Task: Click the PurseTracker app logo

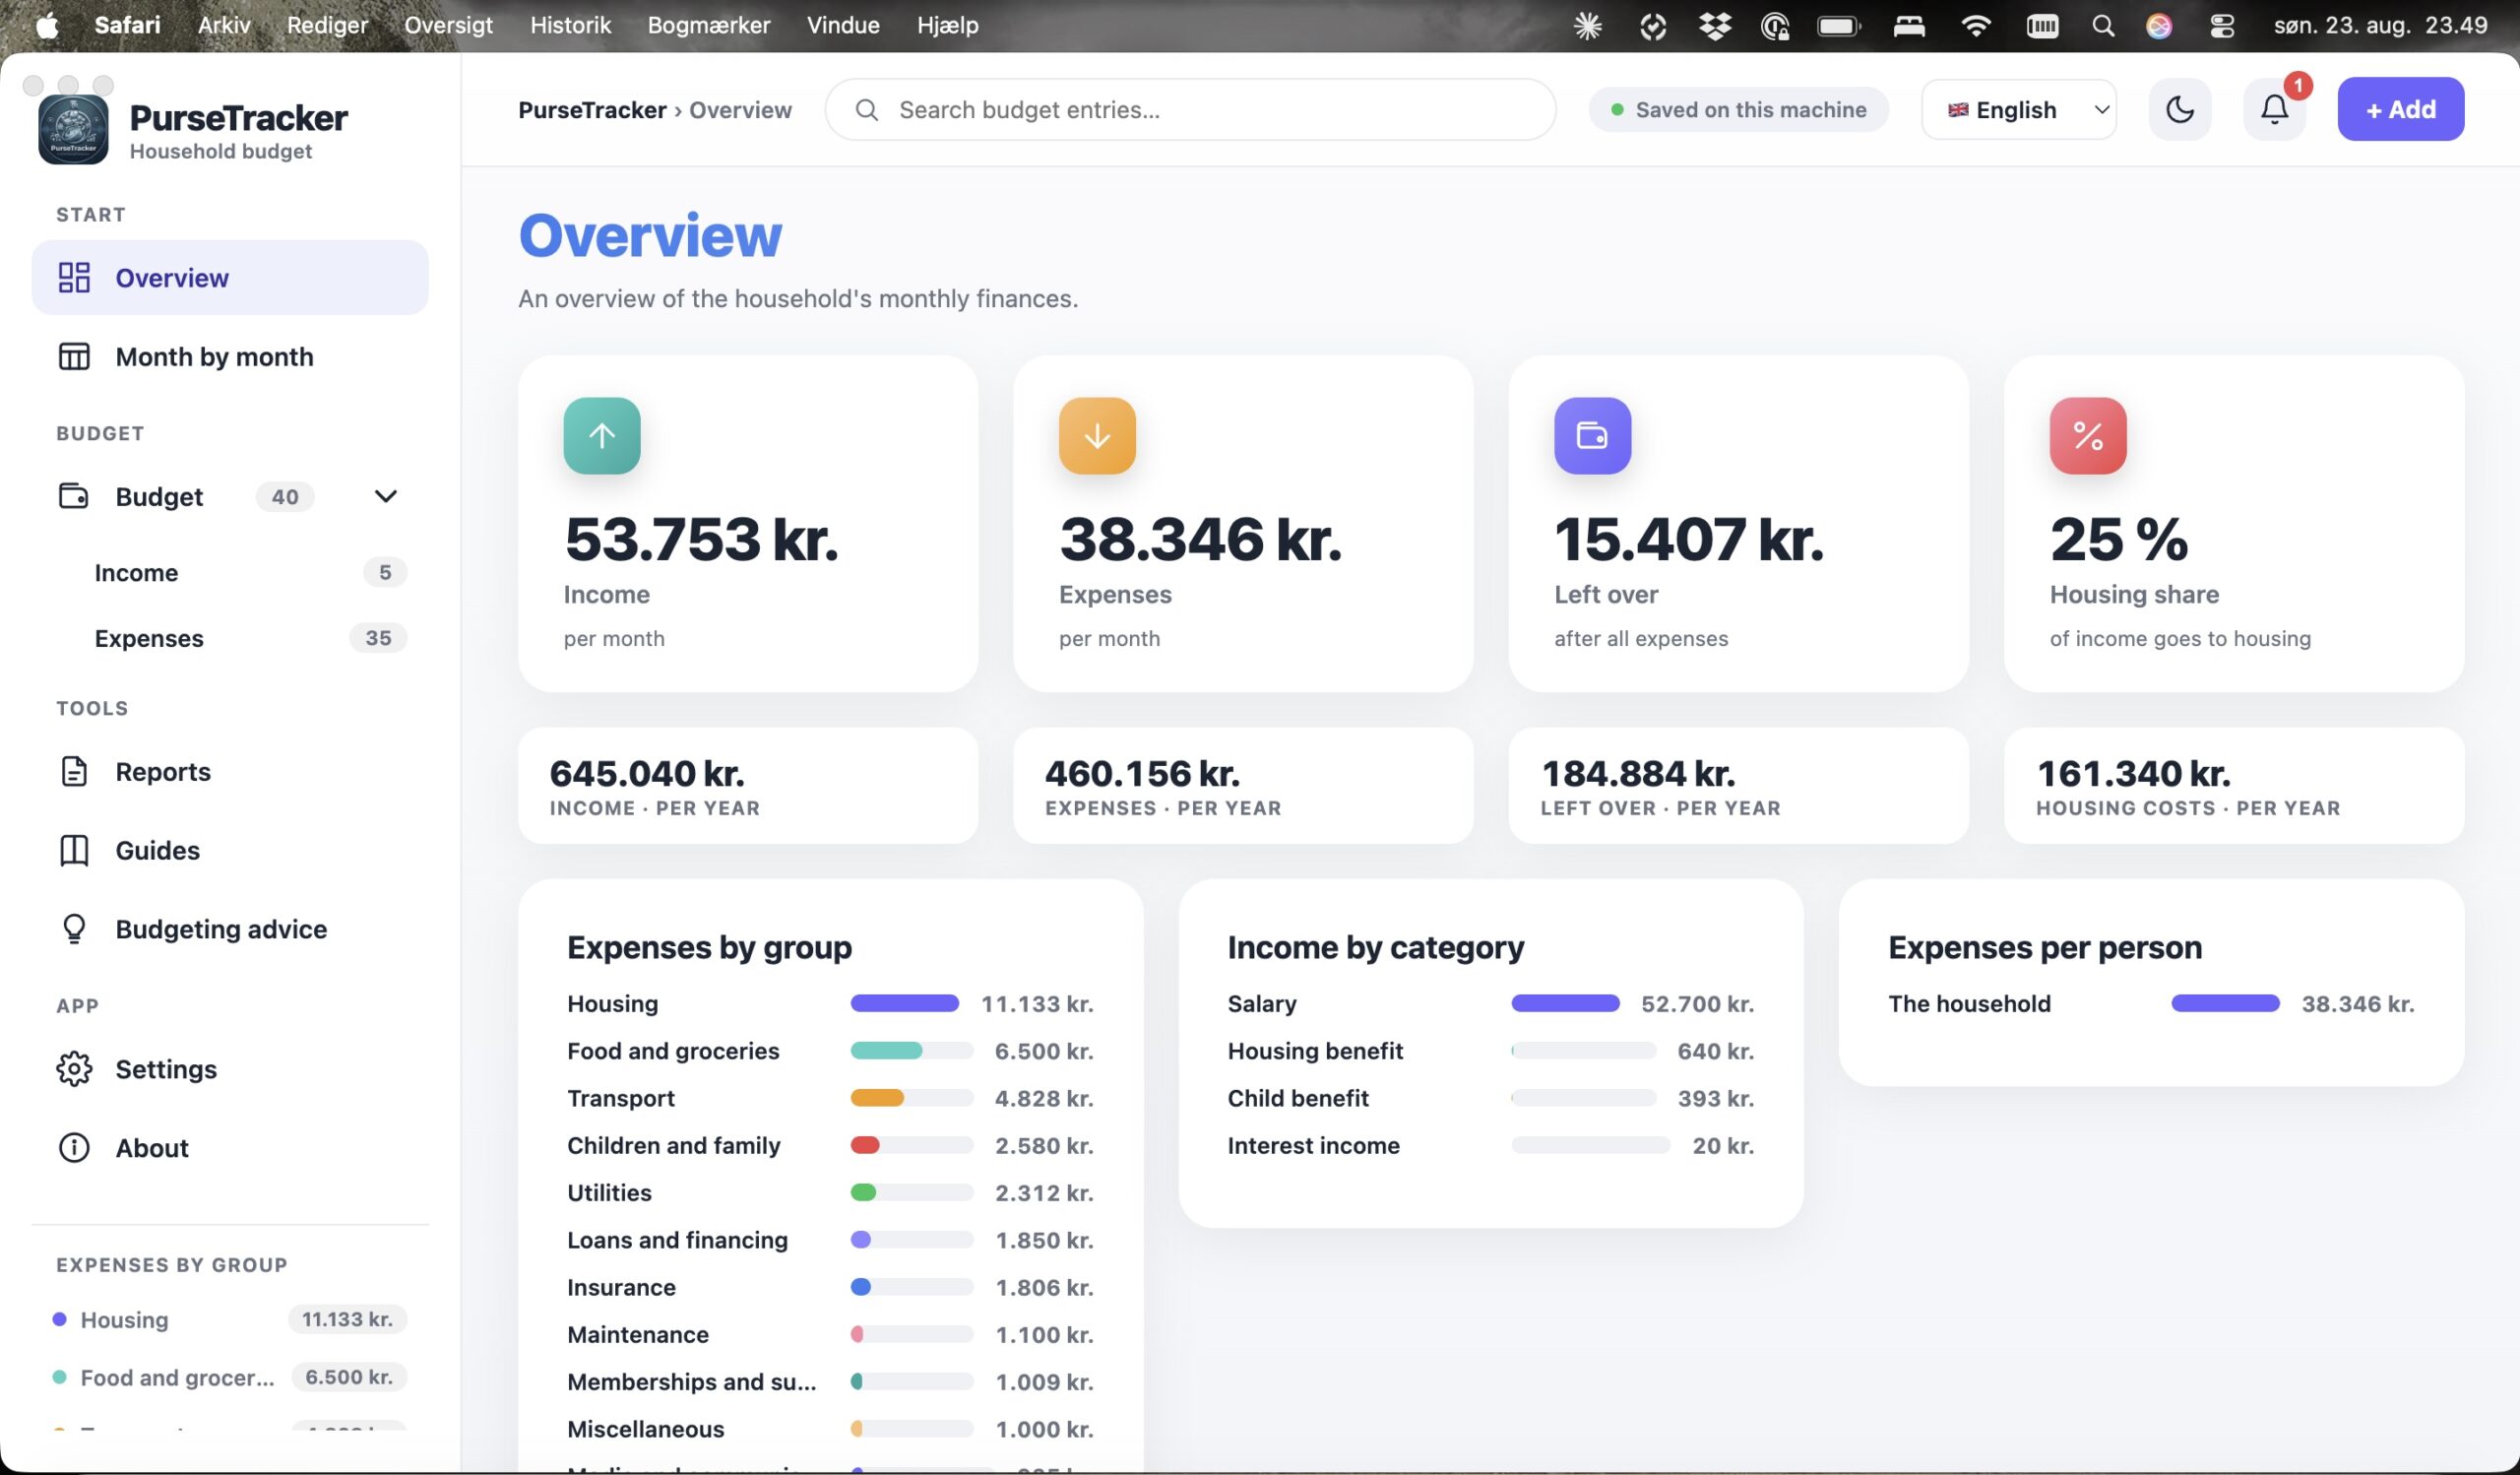Action: coord(73,129)
